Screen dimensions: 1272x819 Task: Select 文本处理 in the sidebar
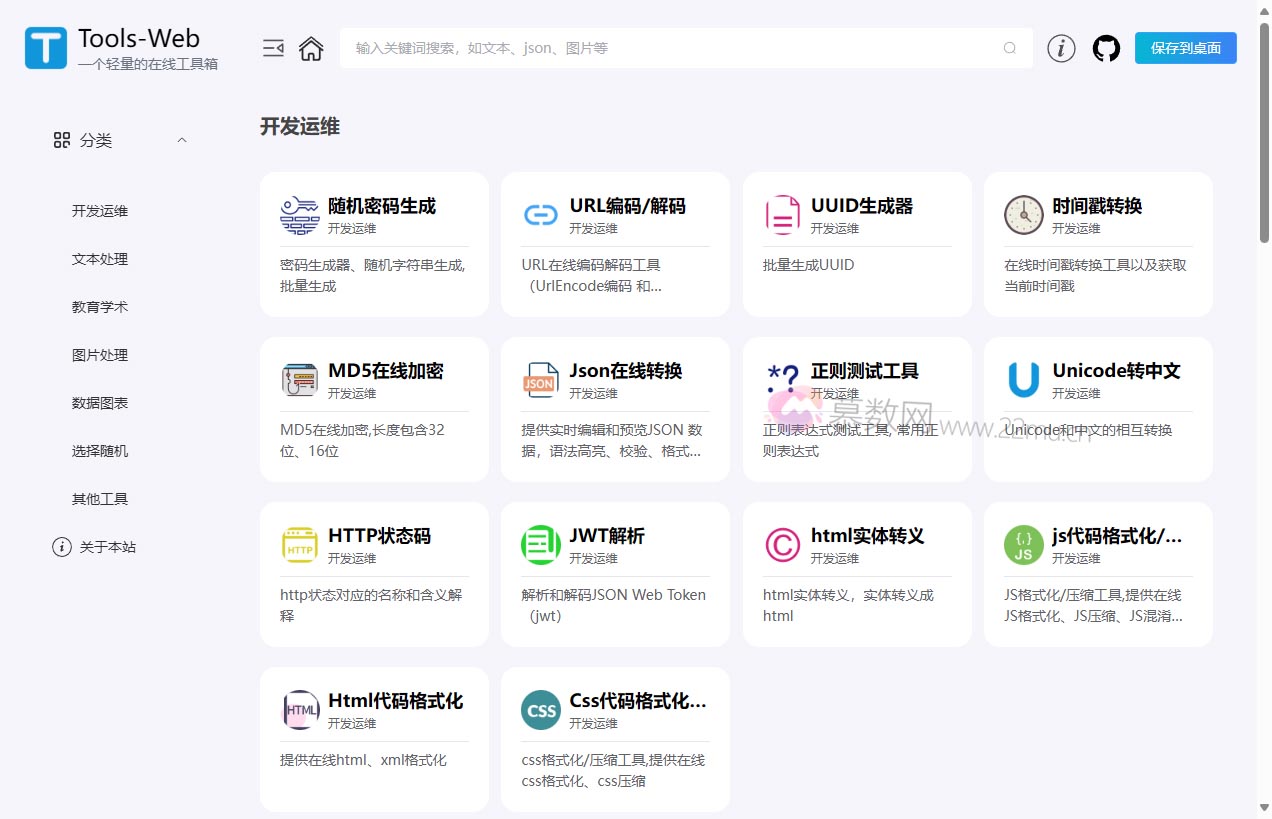point(100,259)
